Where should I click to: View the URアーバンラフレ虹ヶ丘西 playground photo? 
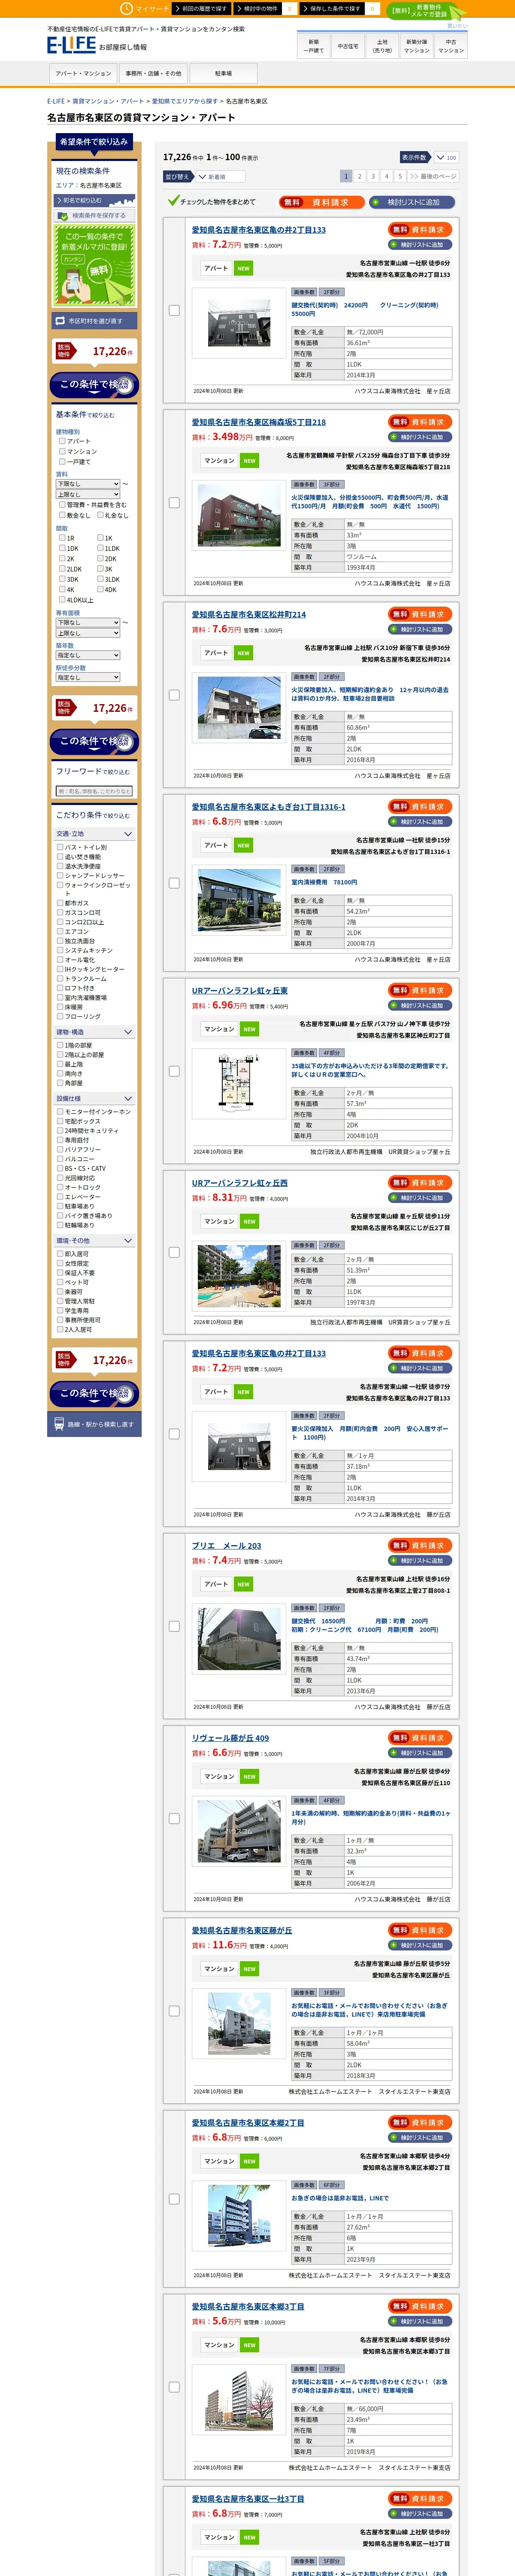(239, 1276)
